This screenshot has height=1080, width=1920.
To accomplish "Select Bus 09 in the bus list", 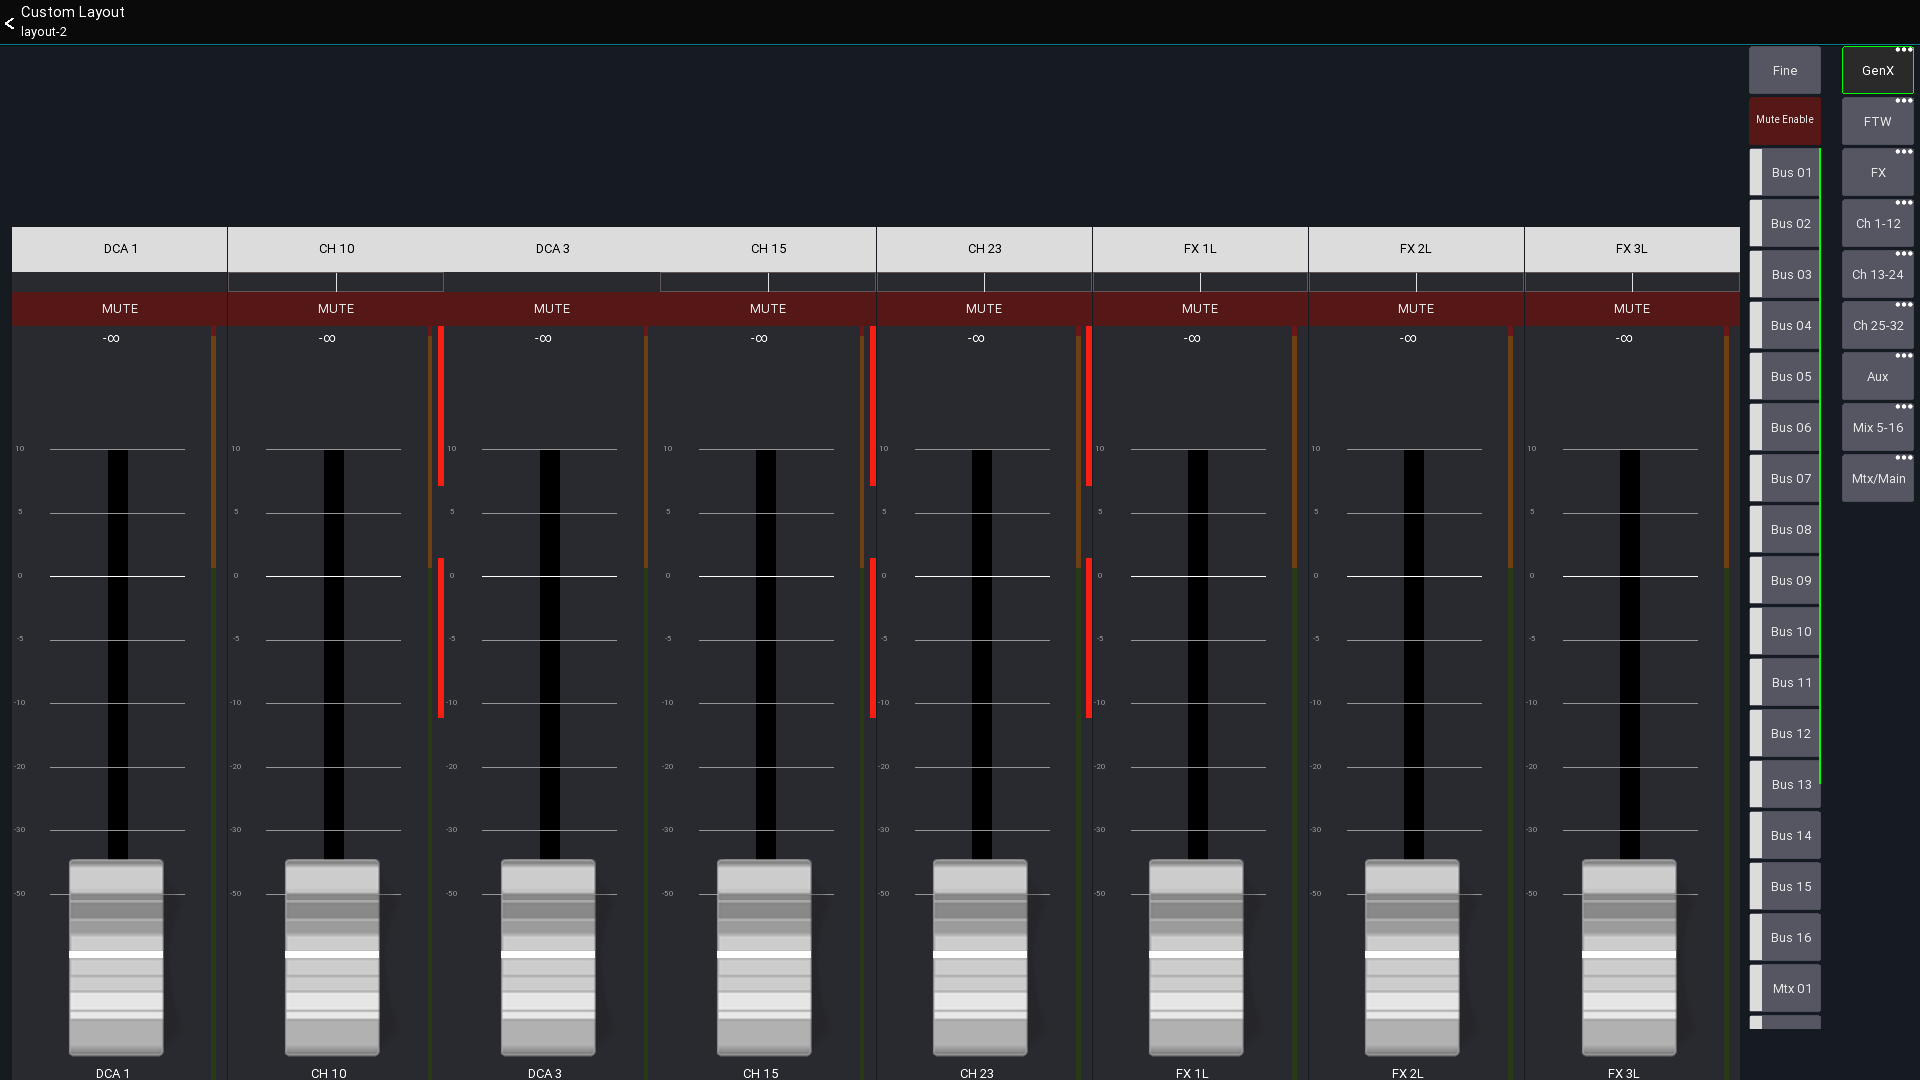I will [x=1789, y=581].
